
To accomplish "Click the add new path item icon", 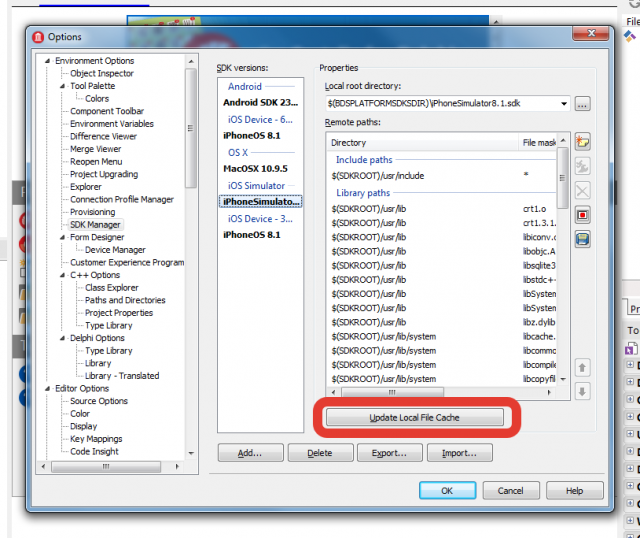I will (x=582, y=142).
